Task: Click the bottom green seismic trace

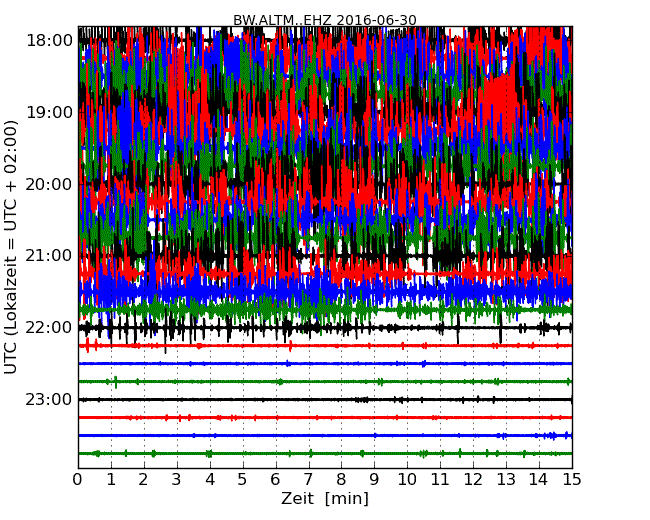Action: click(325, 453)
